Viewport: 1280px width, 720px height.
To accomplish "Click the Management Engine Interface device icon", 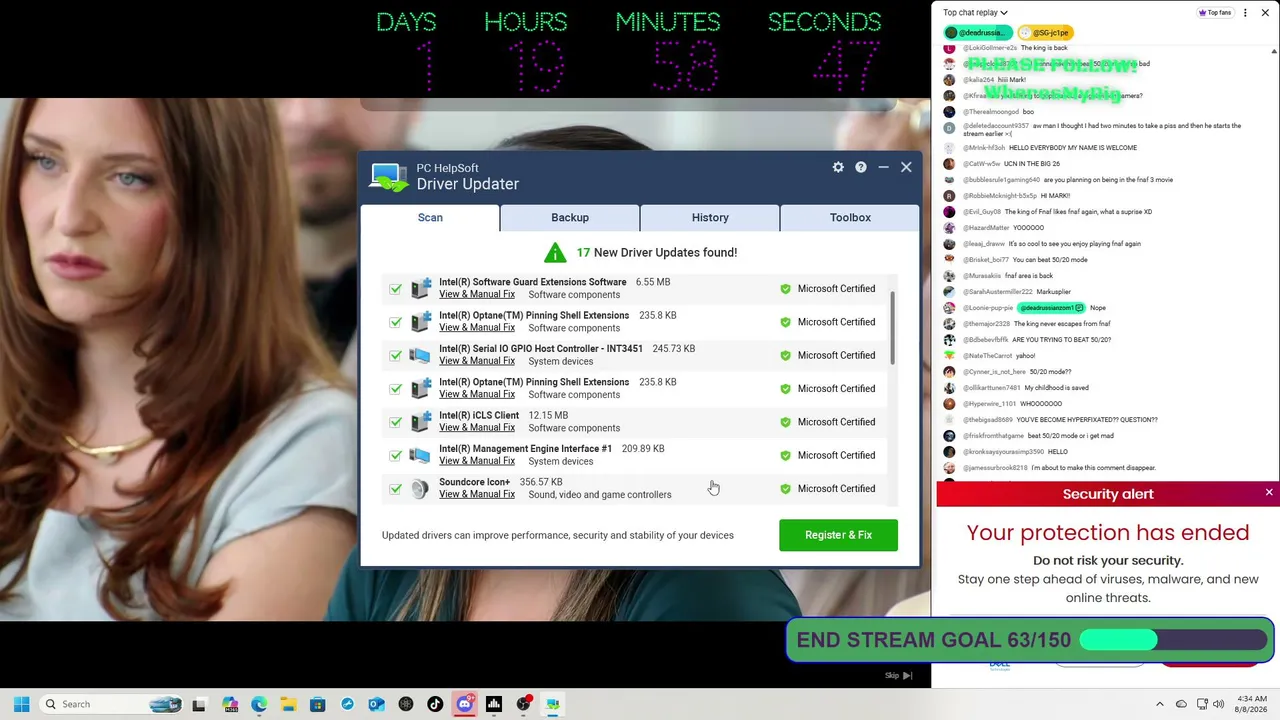I will [421, 455].
